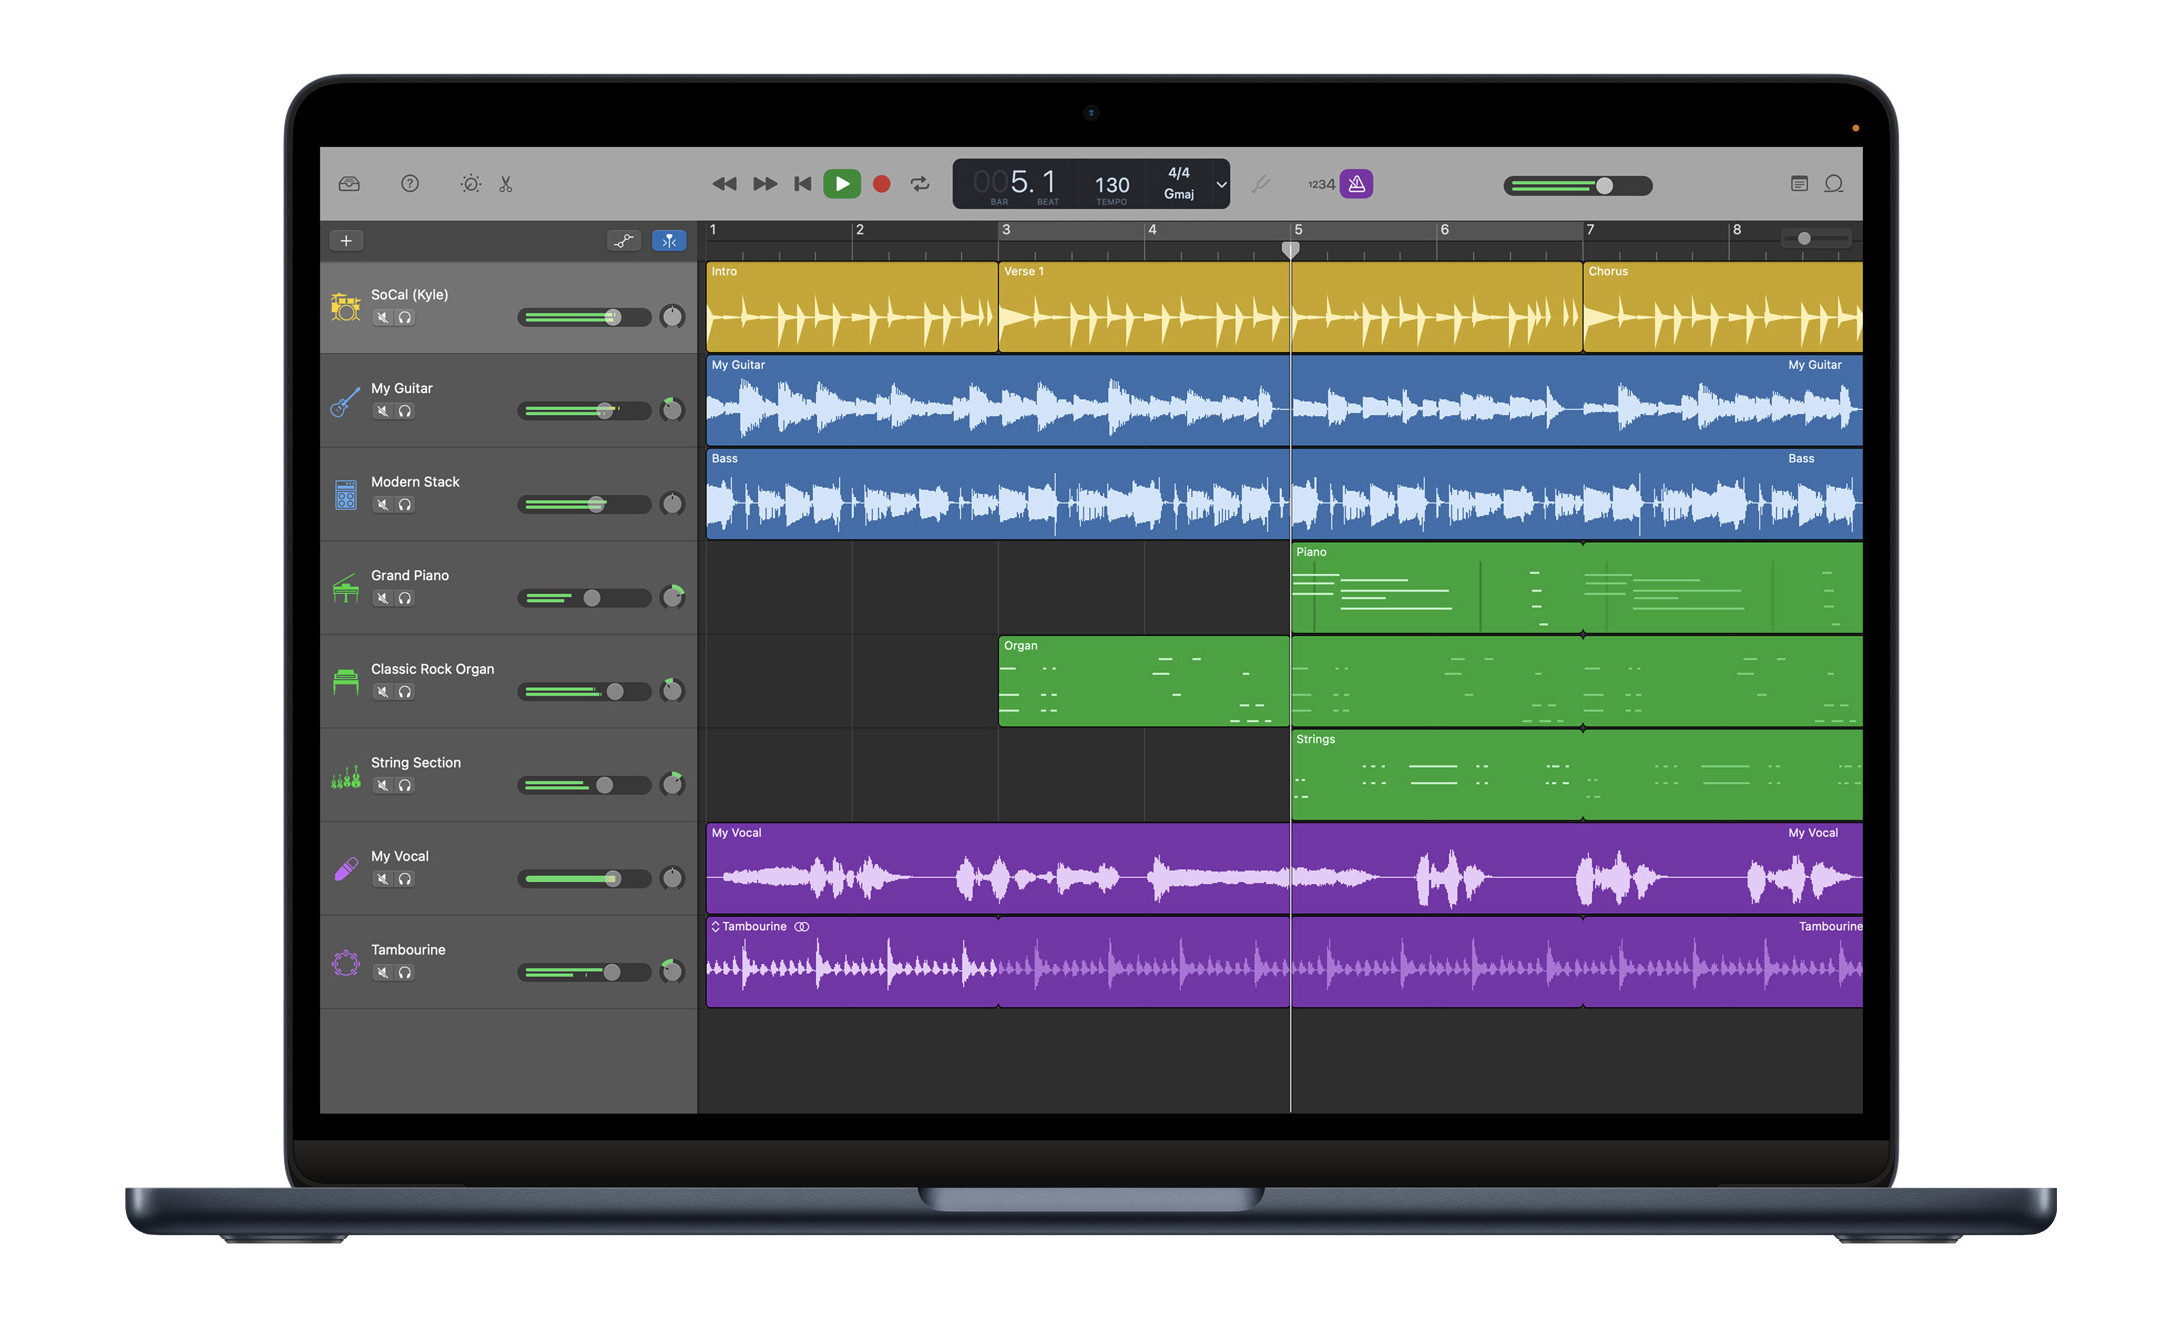Click the tuner icon
The height and width of the screenshot is (1342, 2168).
(1261, 184)
